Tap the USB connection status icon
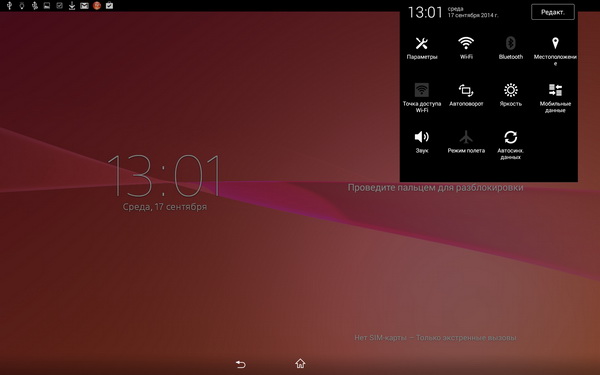600x375 pixels. point(9,5)
